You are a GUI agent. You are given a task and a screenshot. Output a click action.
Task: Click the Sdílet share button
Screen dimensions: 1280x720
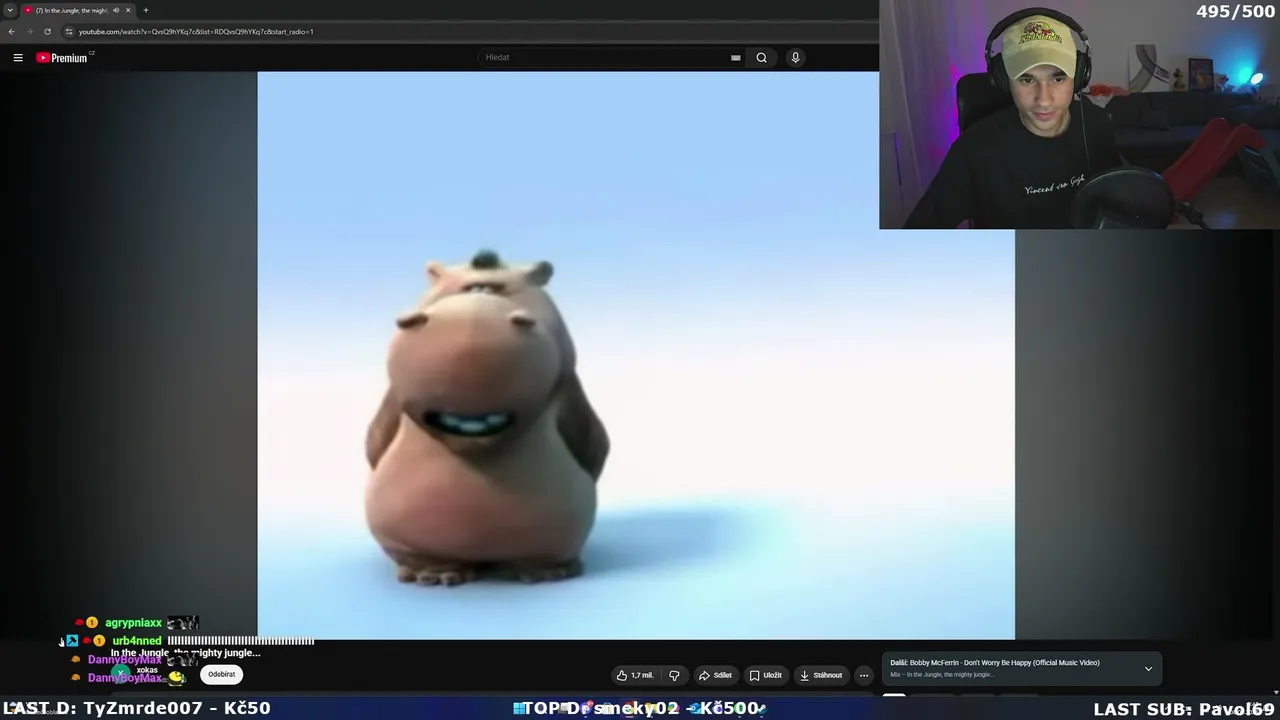click(715, 675)
